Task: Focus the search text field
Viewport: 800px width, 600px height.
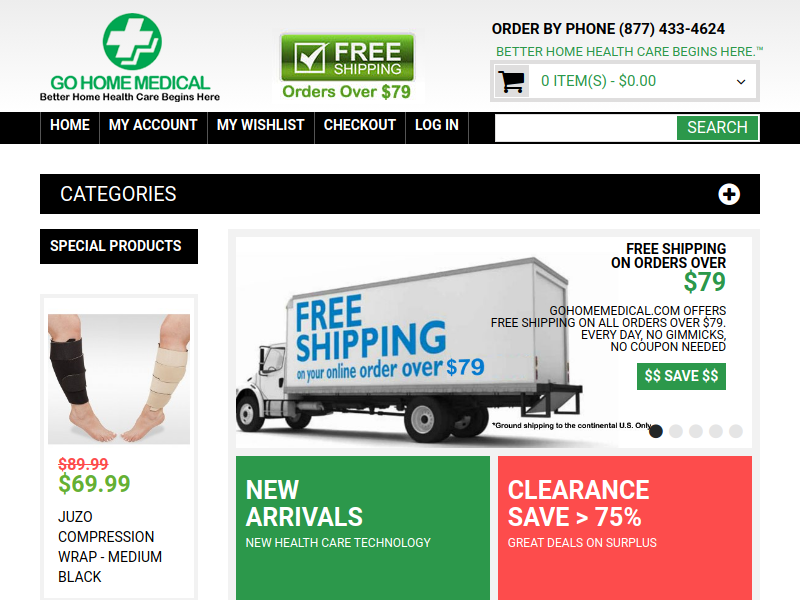Action: [x=586, y=128]
